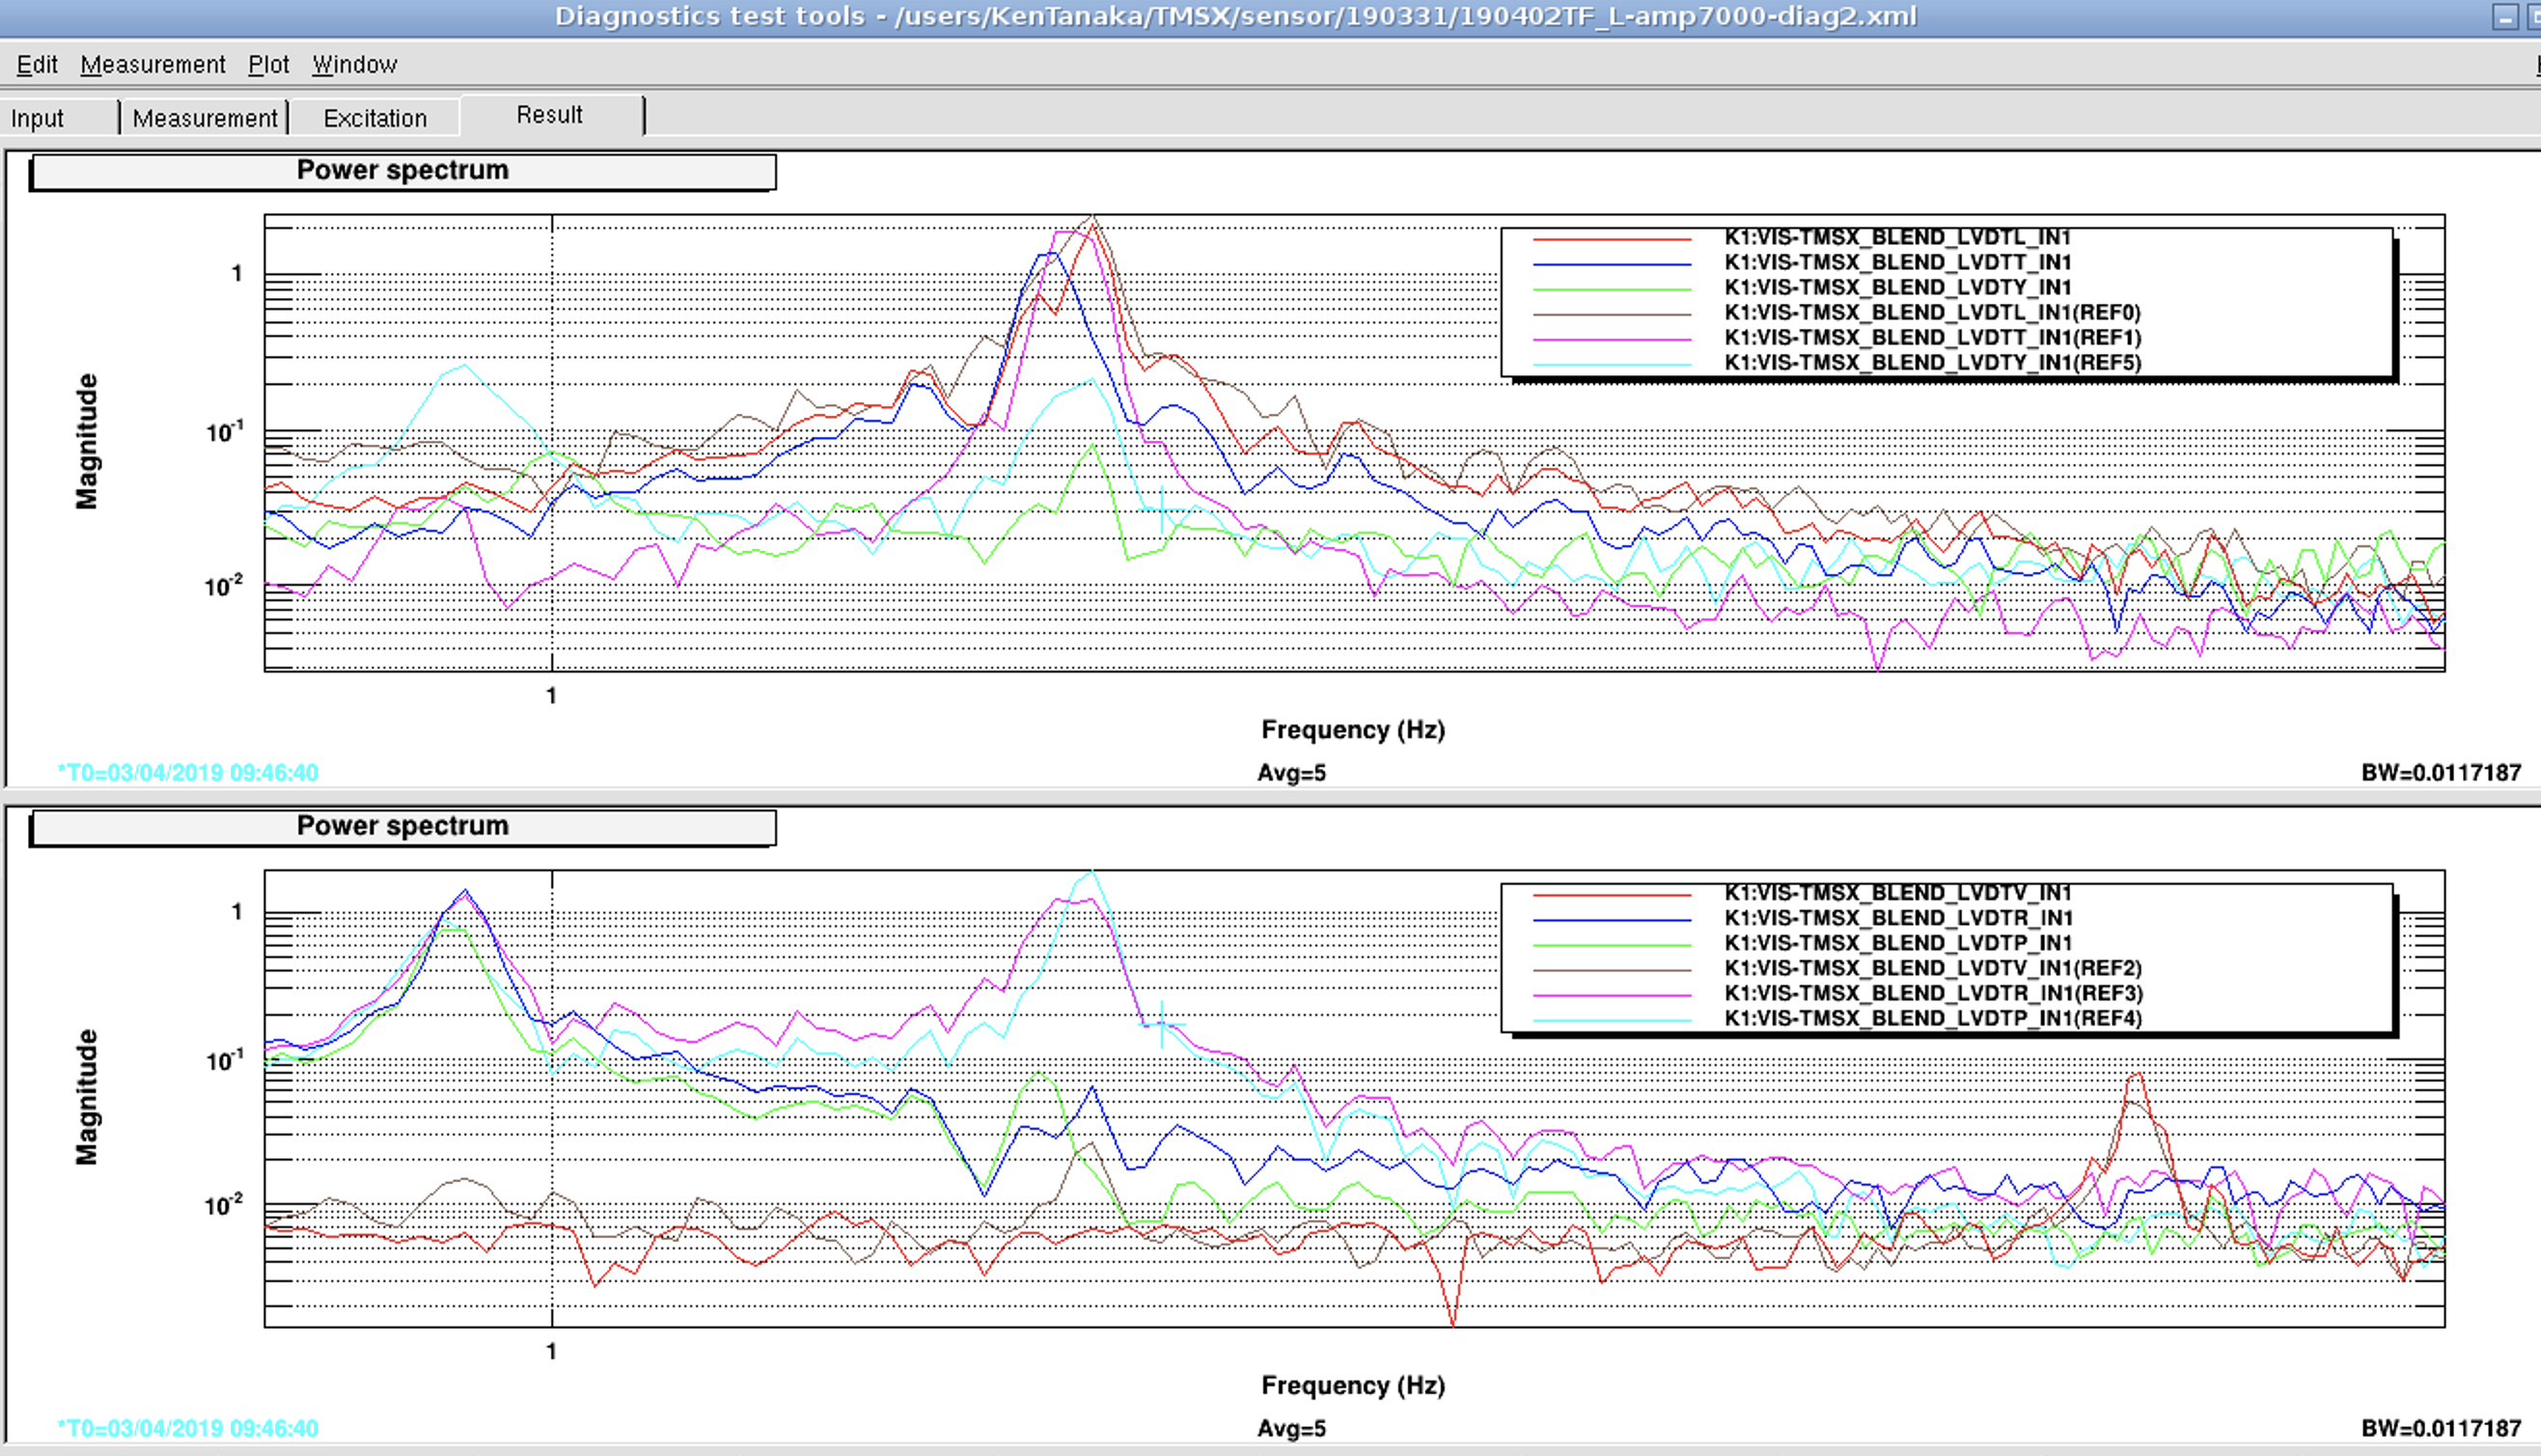Image resolution: width=2541 pixels, height=1456 pixels.
Task: Open the Plot menu
Action: pyautogui.click(x=268, y=65)
